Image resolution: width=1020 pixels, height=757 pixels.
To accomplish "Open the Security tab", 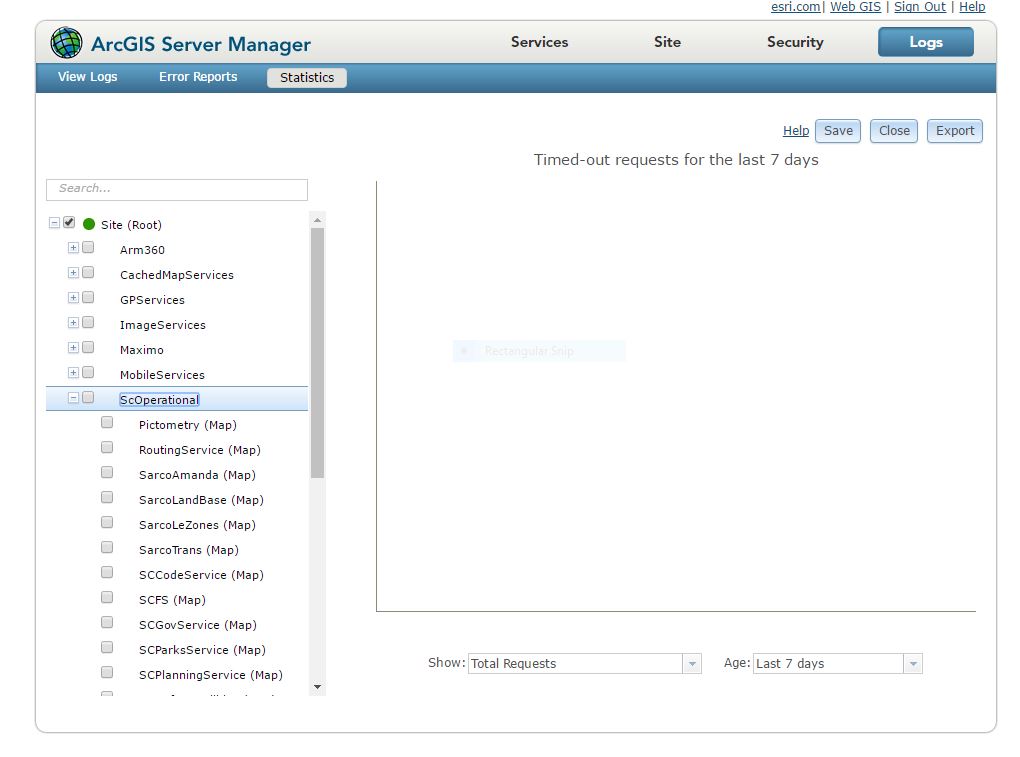I will [x=795, y=42].
